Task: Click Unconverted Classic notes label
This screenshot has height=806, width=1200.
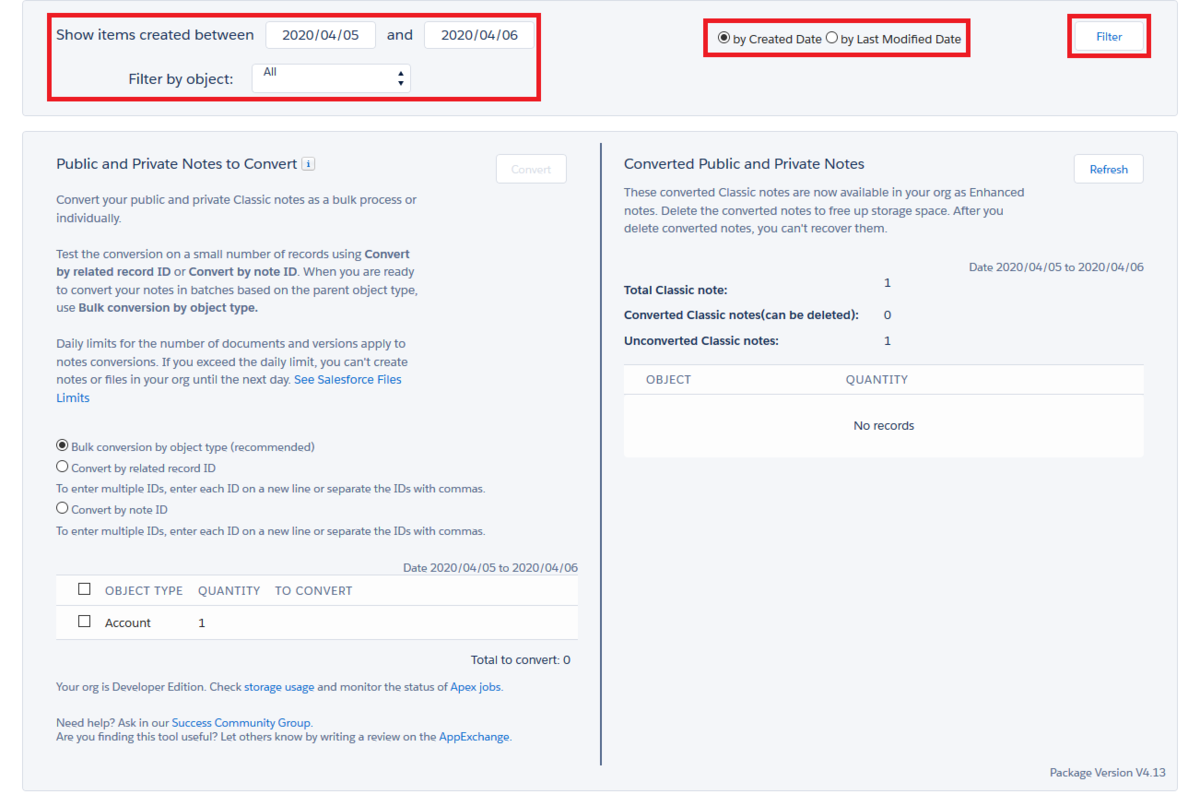Action: pos(701,341)
